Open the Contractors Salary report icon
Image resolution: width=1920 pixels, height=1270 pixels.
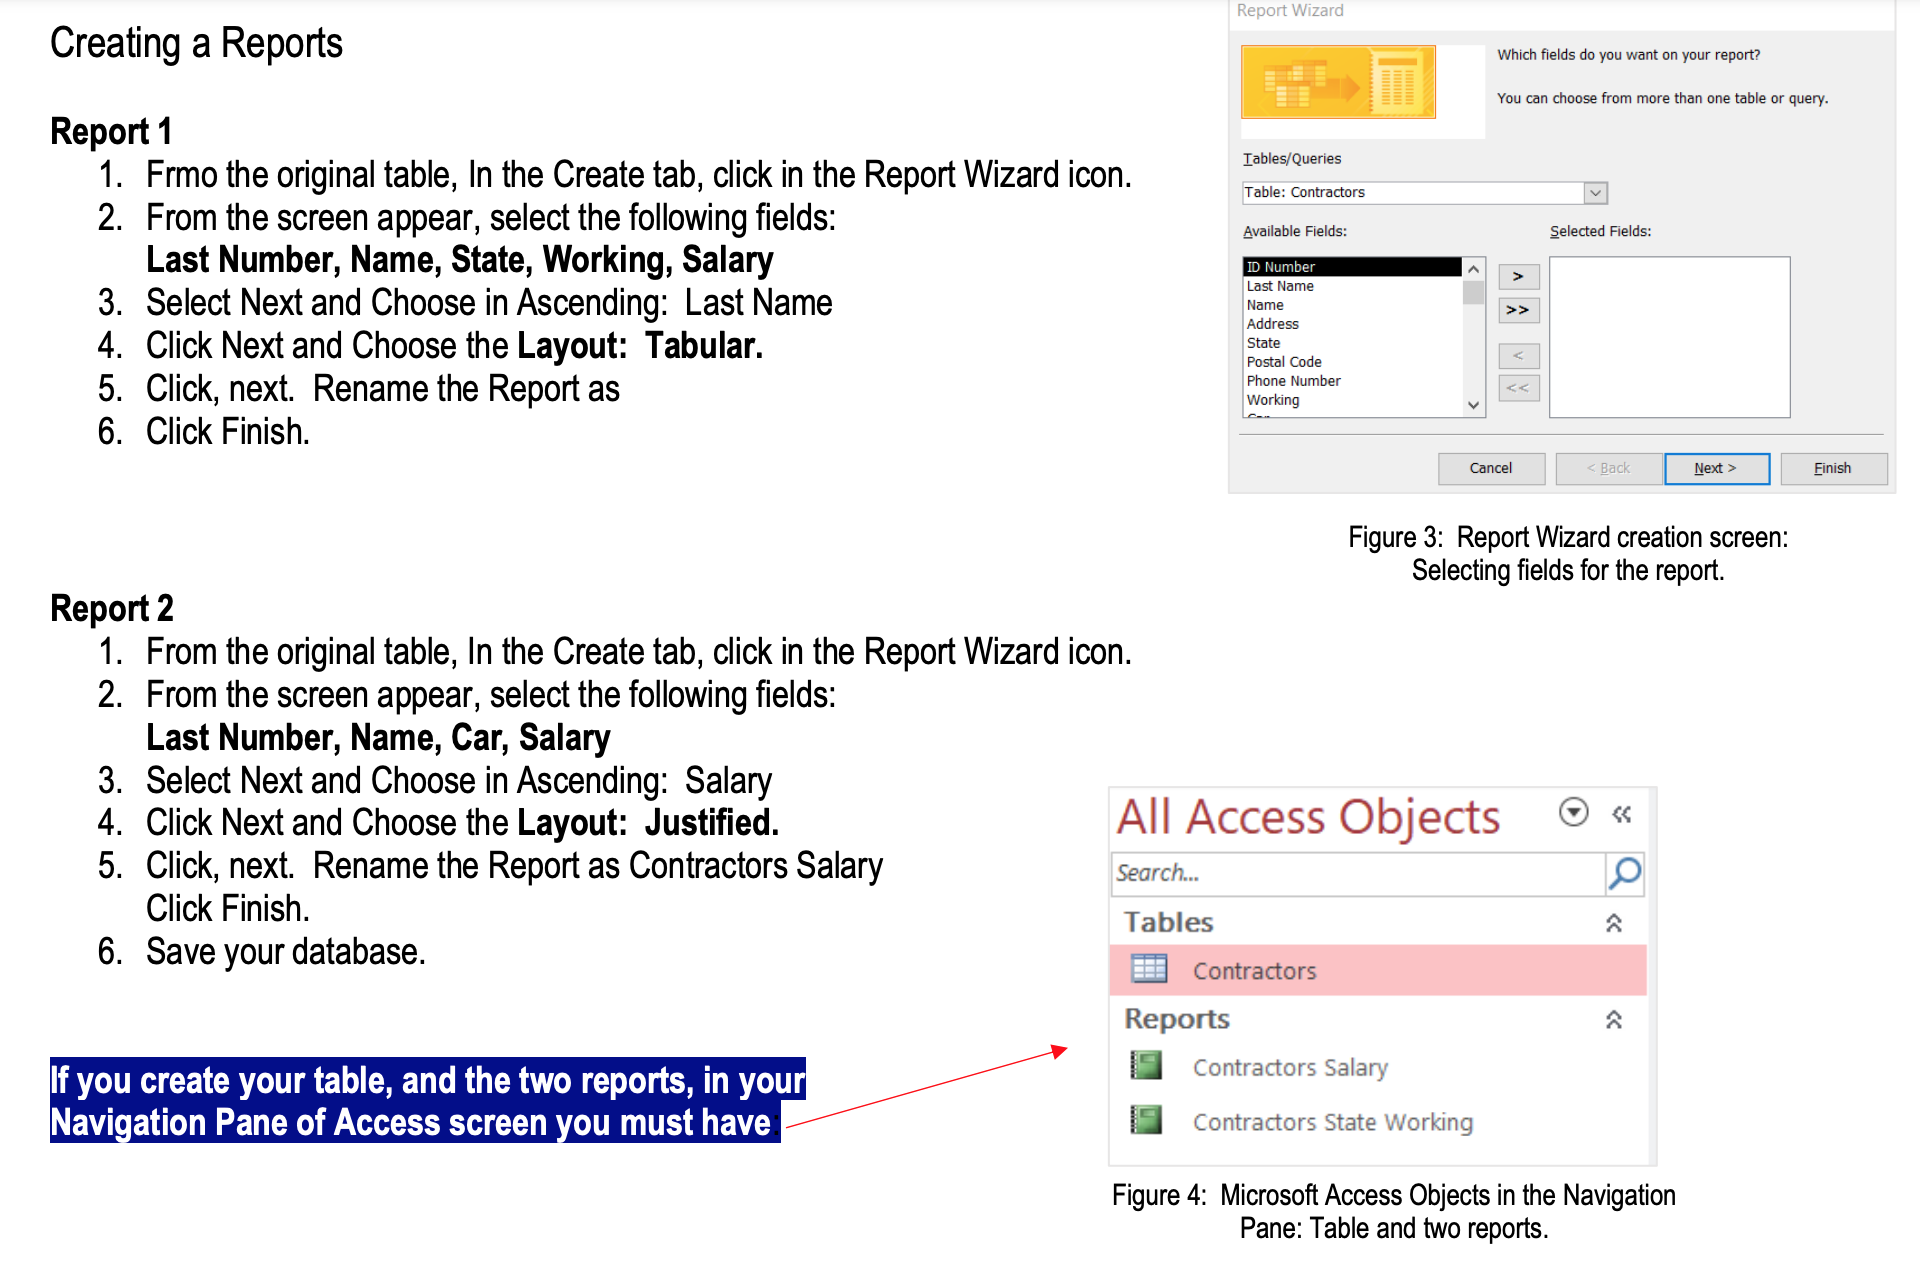1147,1066
